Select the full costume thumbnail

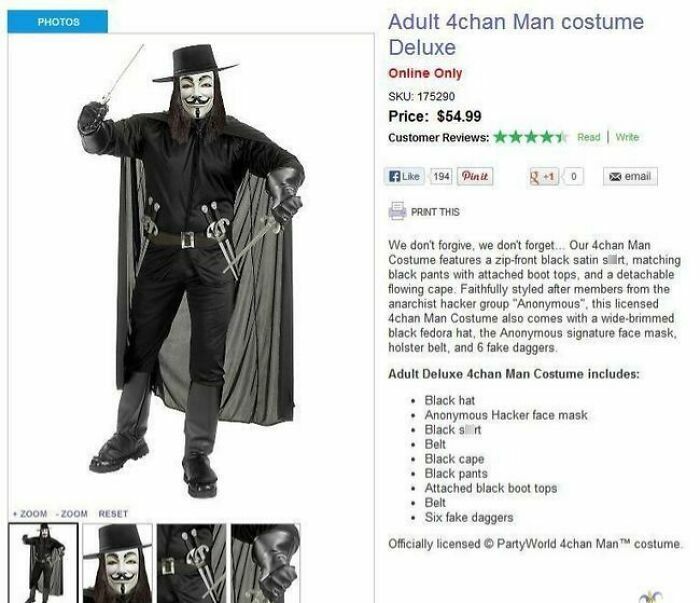[43, 562]
